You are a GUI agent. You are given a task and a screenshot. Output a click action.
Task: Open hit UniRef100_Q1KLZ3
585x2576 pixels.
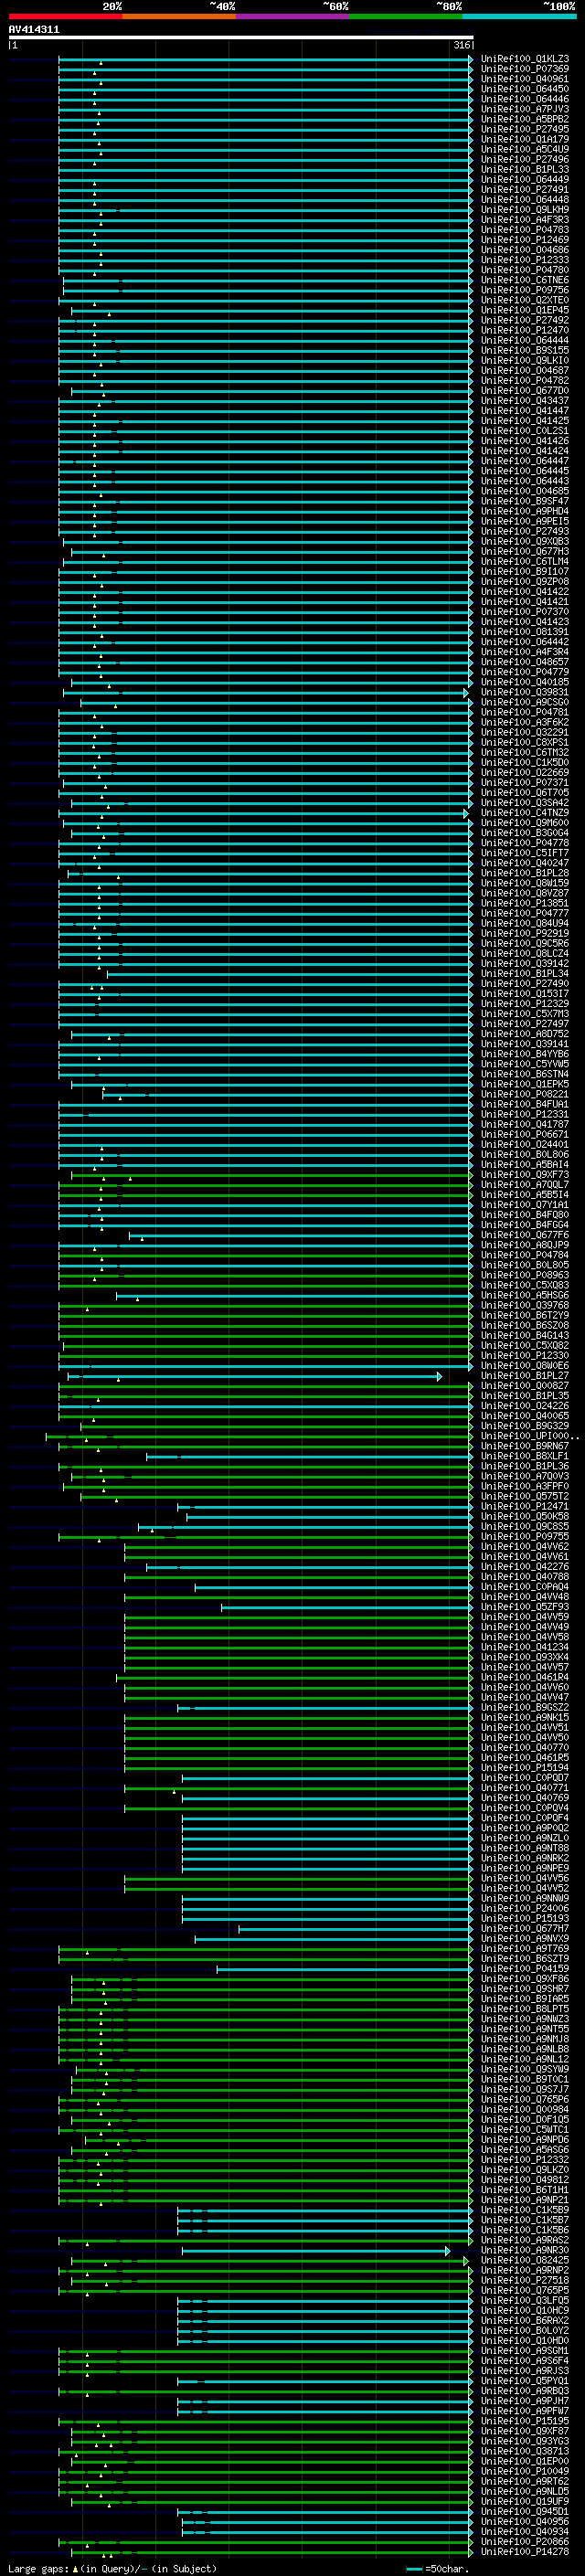(x=525, y=59)
